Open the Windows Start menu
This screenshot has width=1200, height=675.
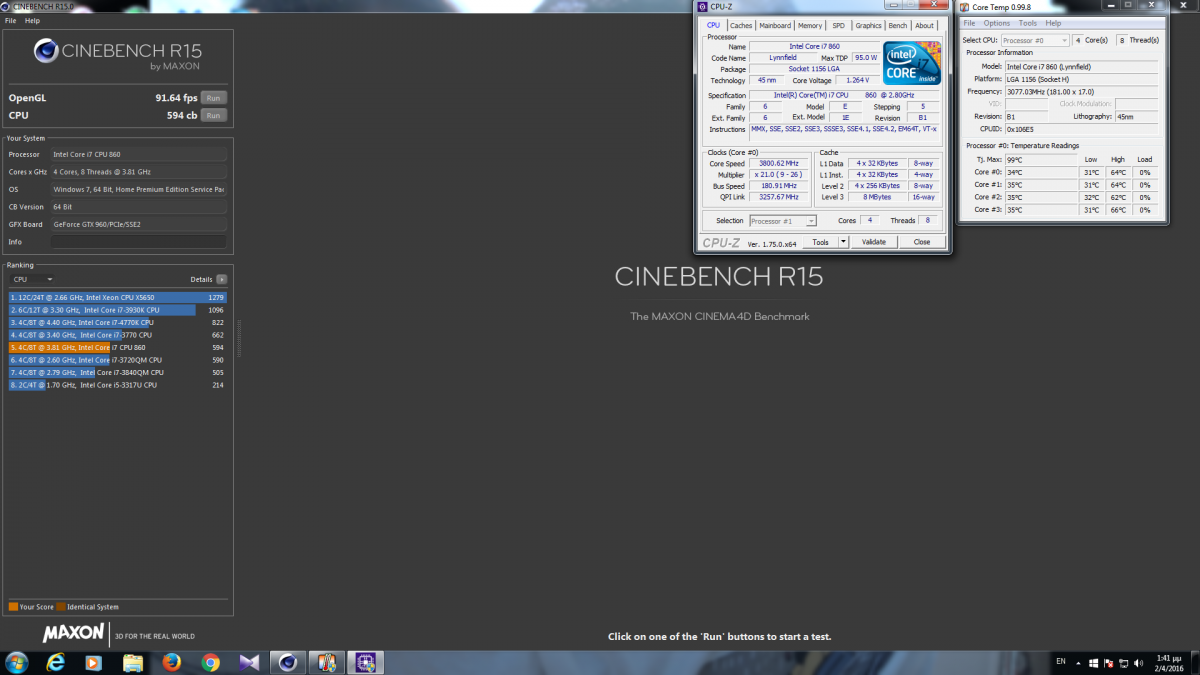coord(17,662)
